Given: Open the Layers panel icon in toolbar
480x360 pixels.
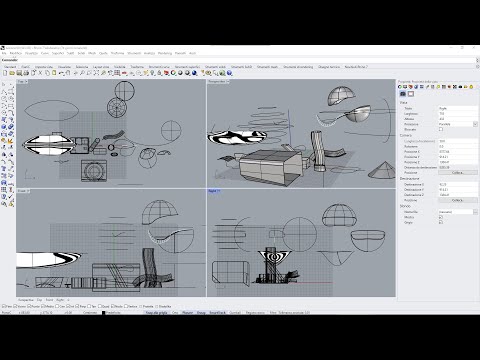Looking at the screenshot, I should point(166,73).
